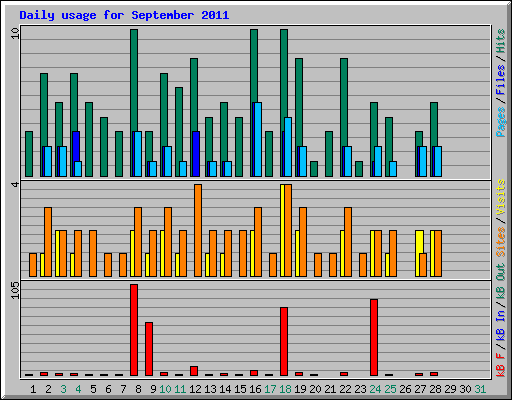Click the day label "22"
This screenshot has height=400, width=512.
tap(345, 389)
